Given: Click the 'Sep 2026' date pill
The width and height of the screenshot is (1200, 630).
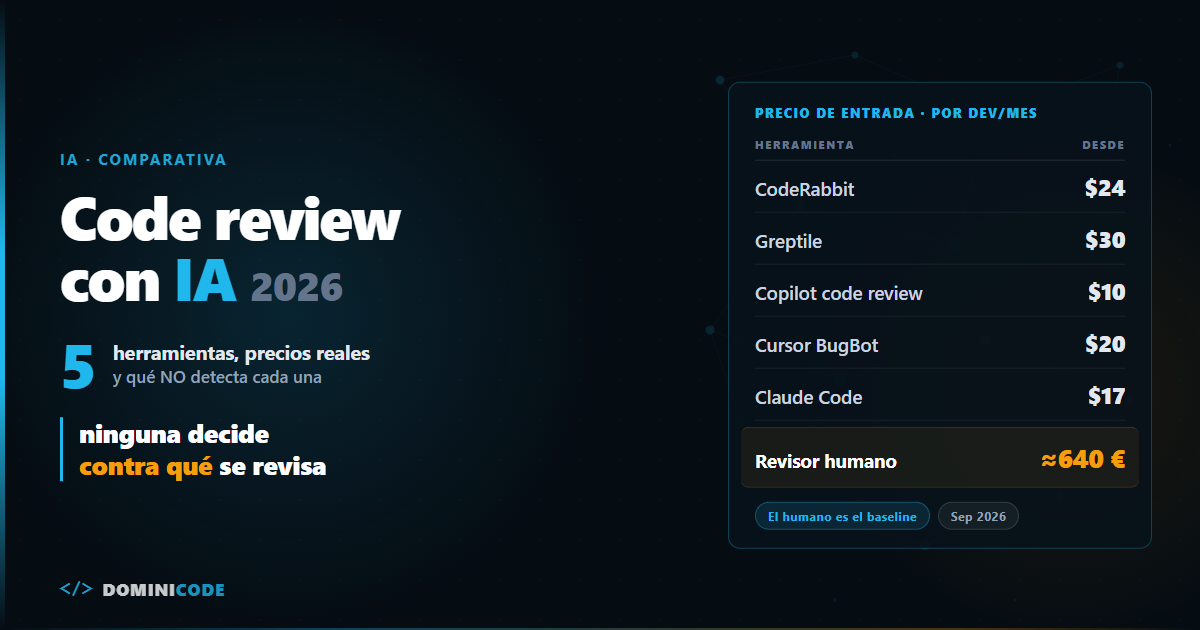Looking at the screenshot, I should pos(978,516).
